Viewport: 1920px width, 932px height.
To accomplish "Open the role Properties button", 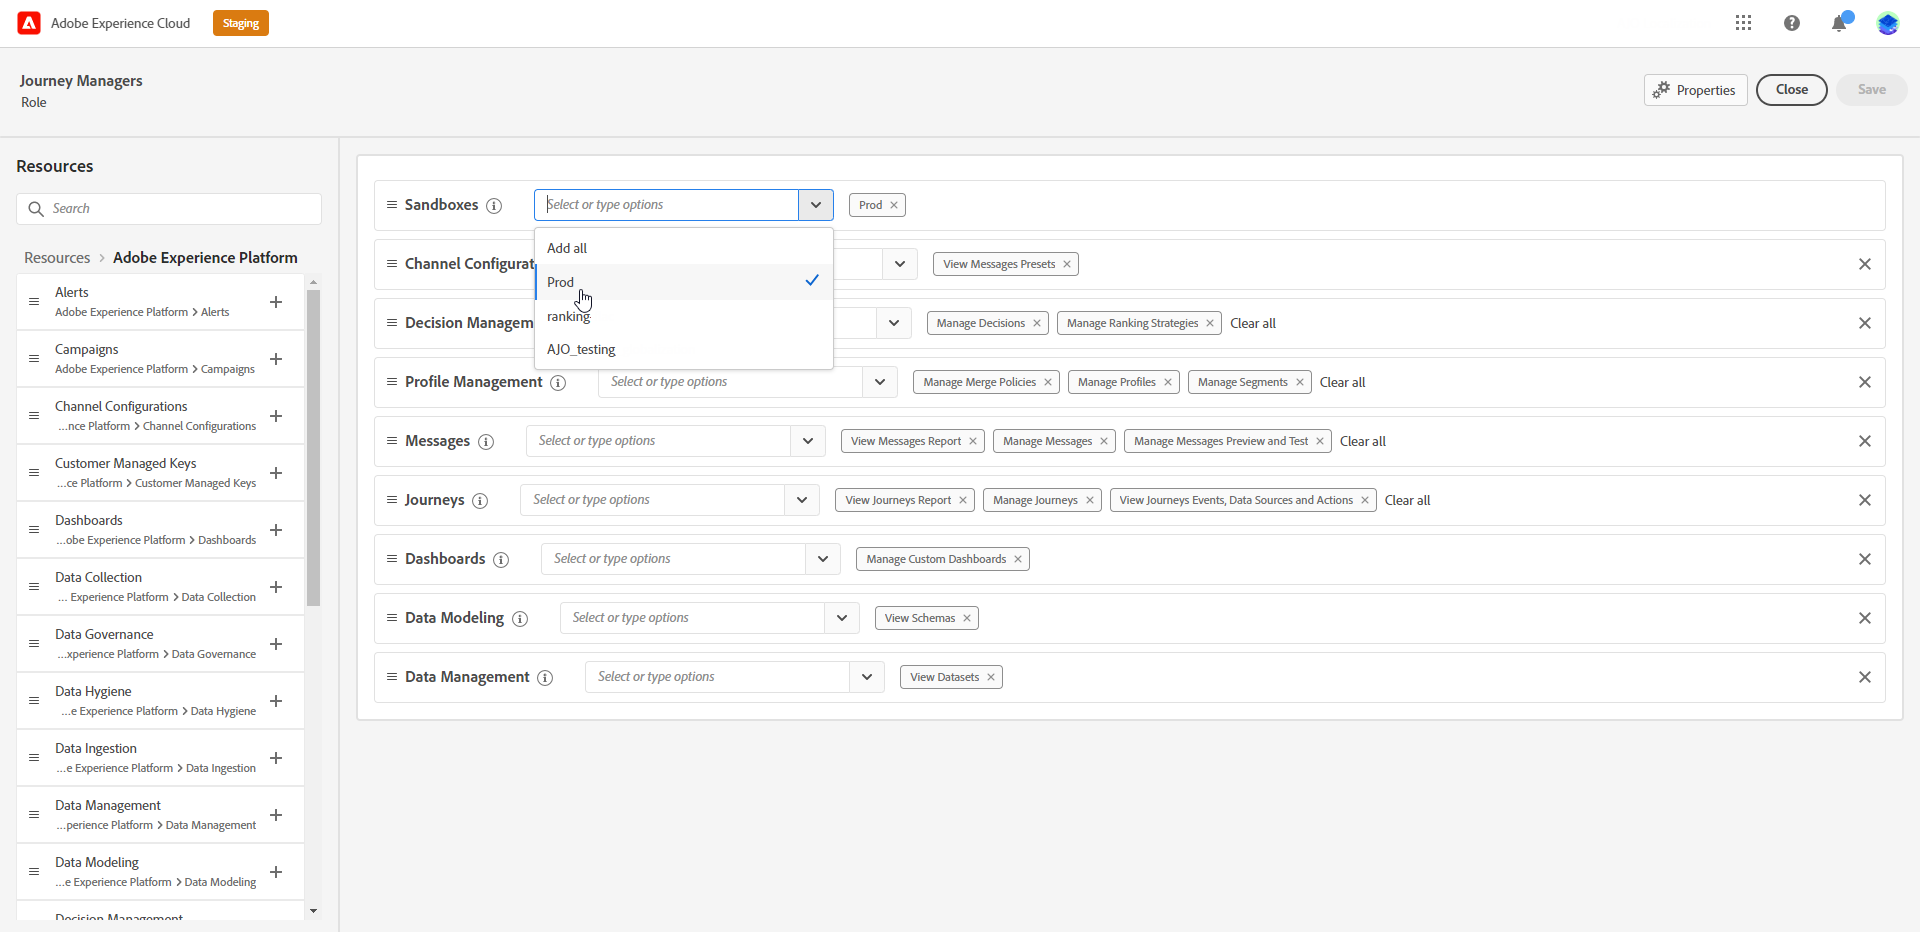I will point(1695,90).
